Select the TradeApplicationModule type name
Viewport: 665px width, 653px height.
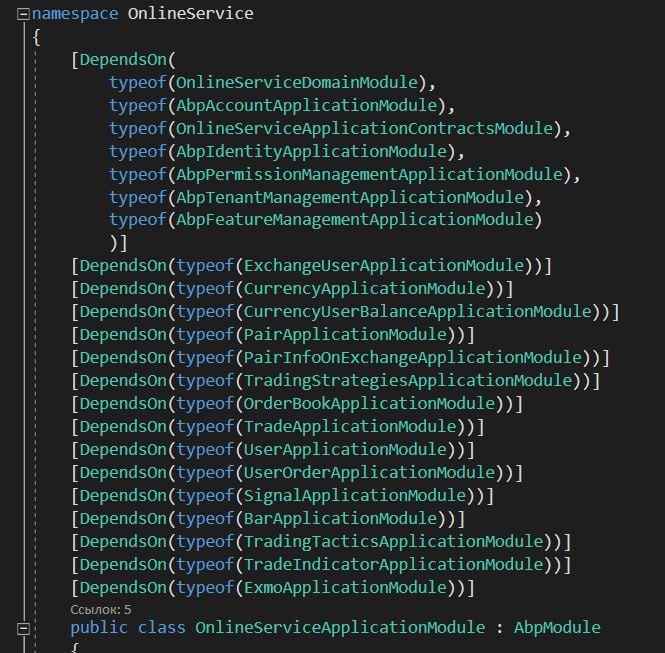(350, 426)
